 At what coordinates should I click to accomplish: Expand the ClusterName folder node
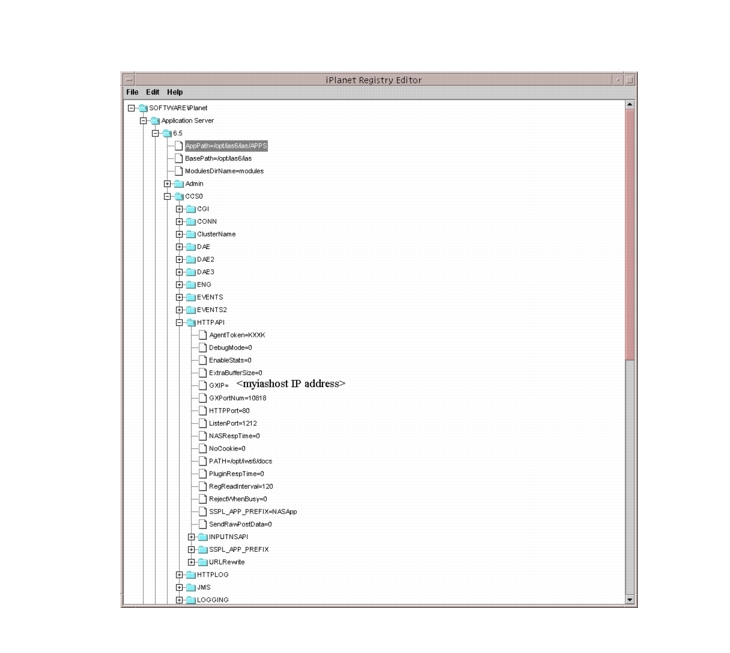(x=179, y=234)
